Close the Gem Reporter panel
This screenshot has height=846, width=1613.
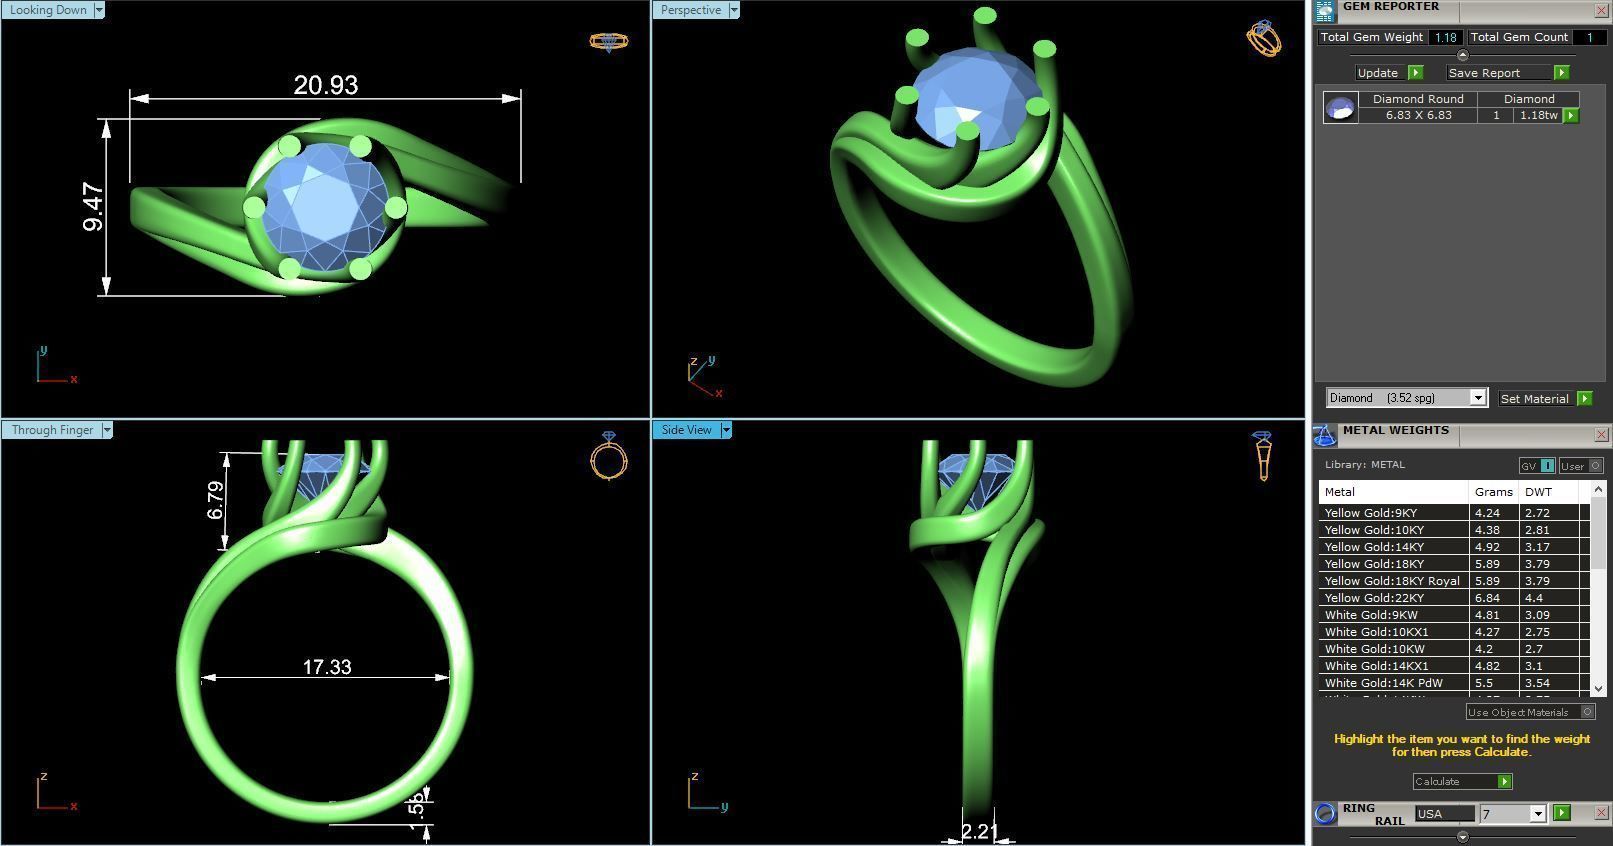point(1601,10)
